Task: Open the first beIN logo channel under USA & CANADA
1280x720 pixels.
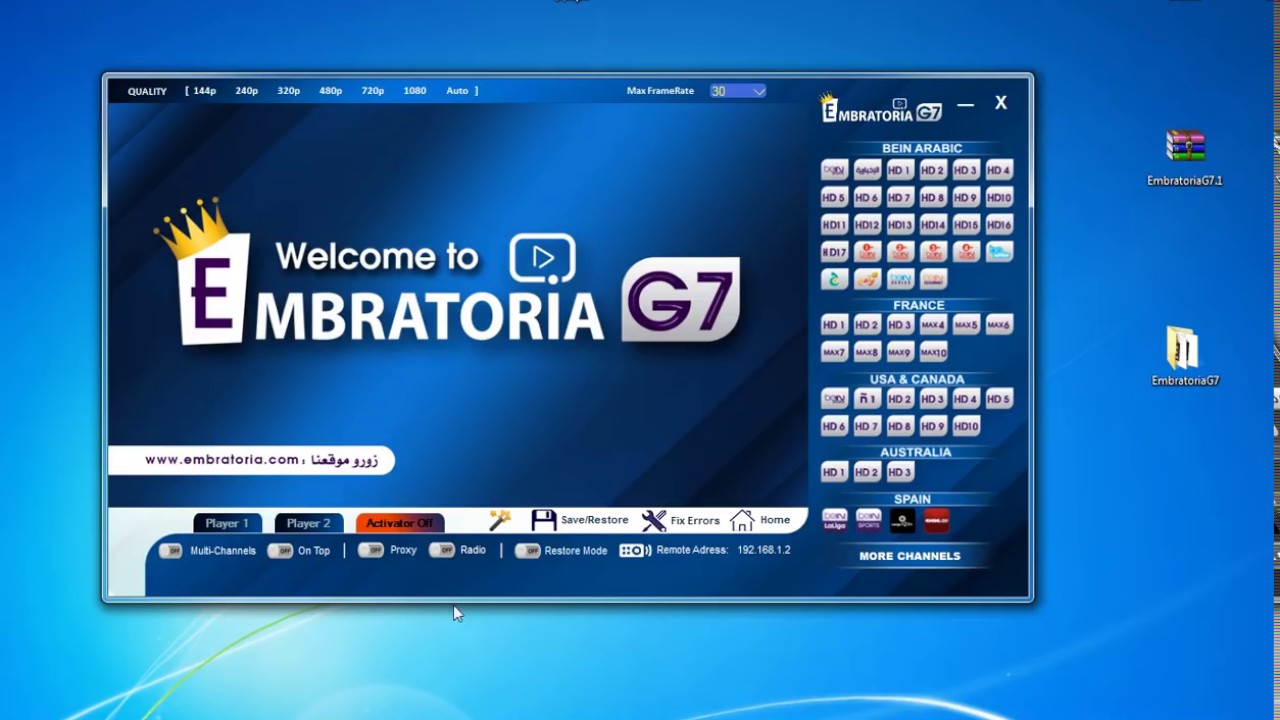Action: click(834, 399)
